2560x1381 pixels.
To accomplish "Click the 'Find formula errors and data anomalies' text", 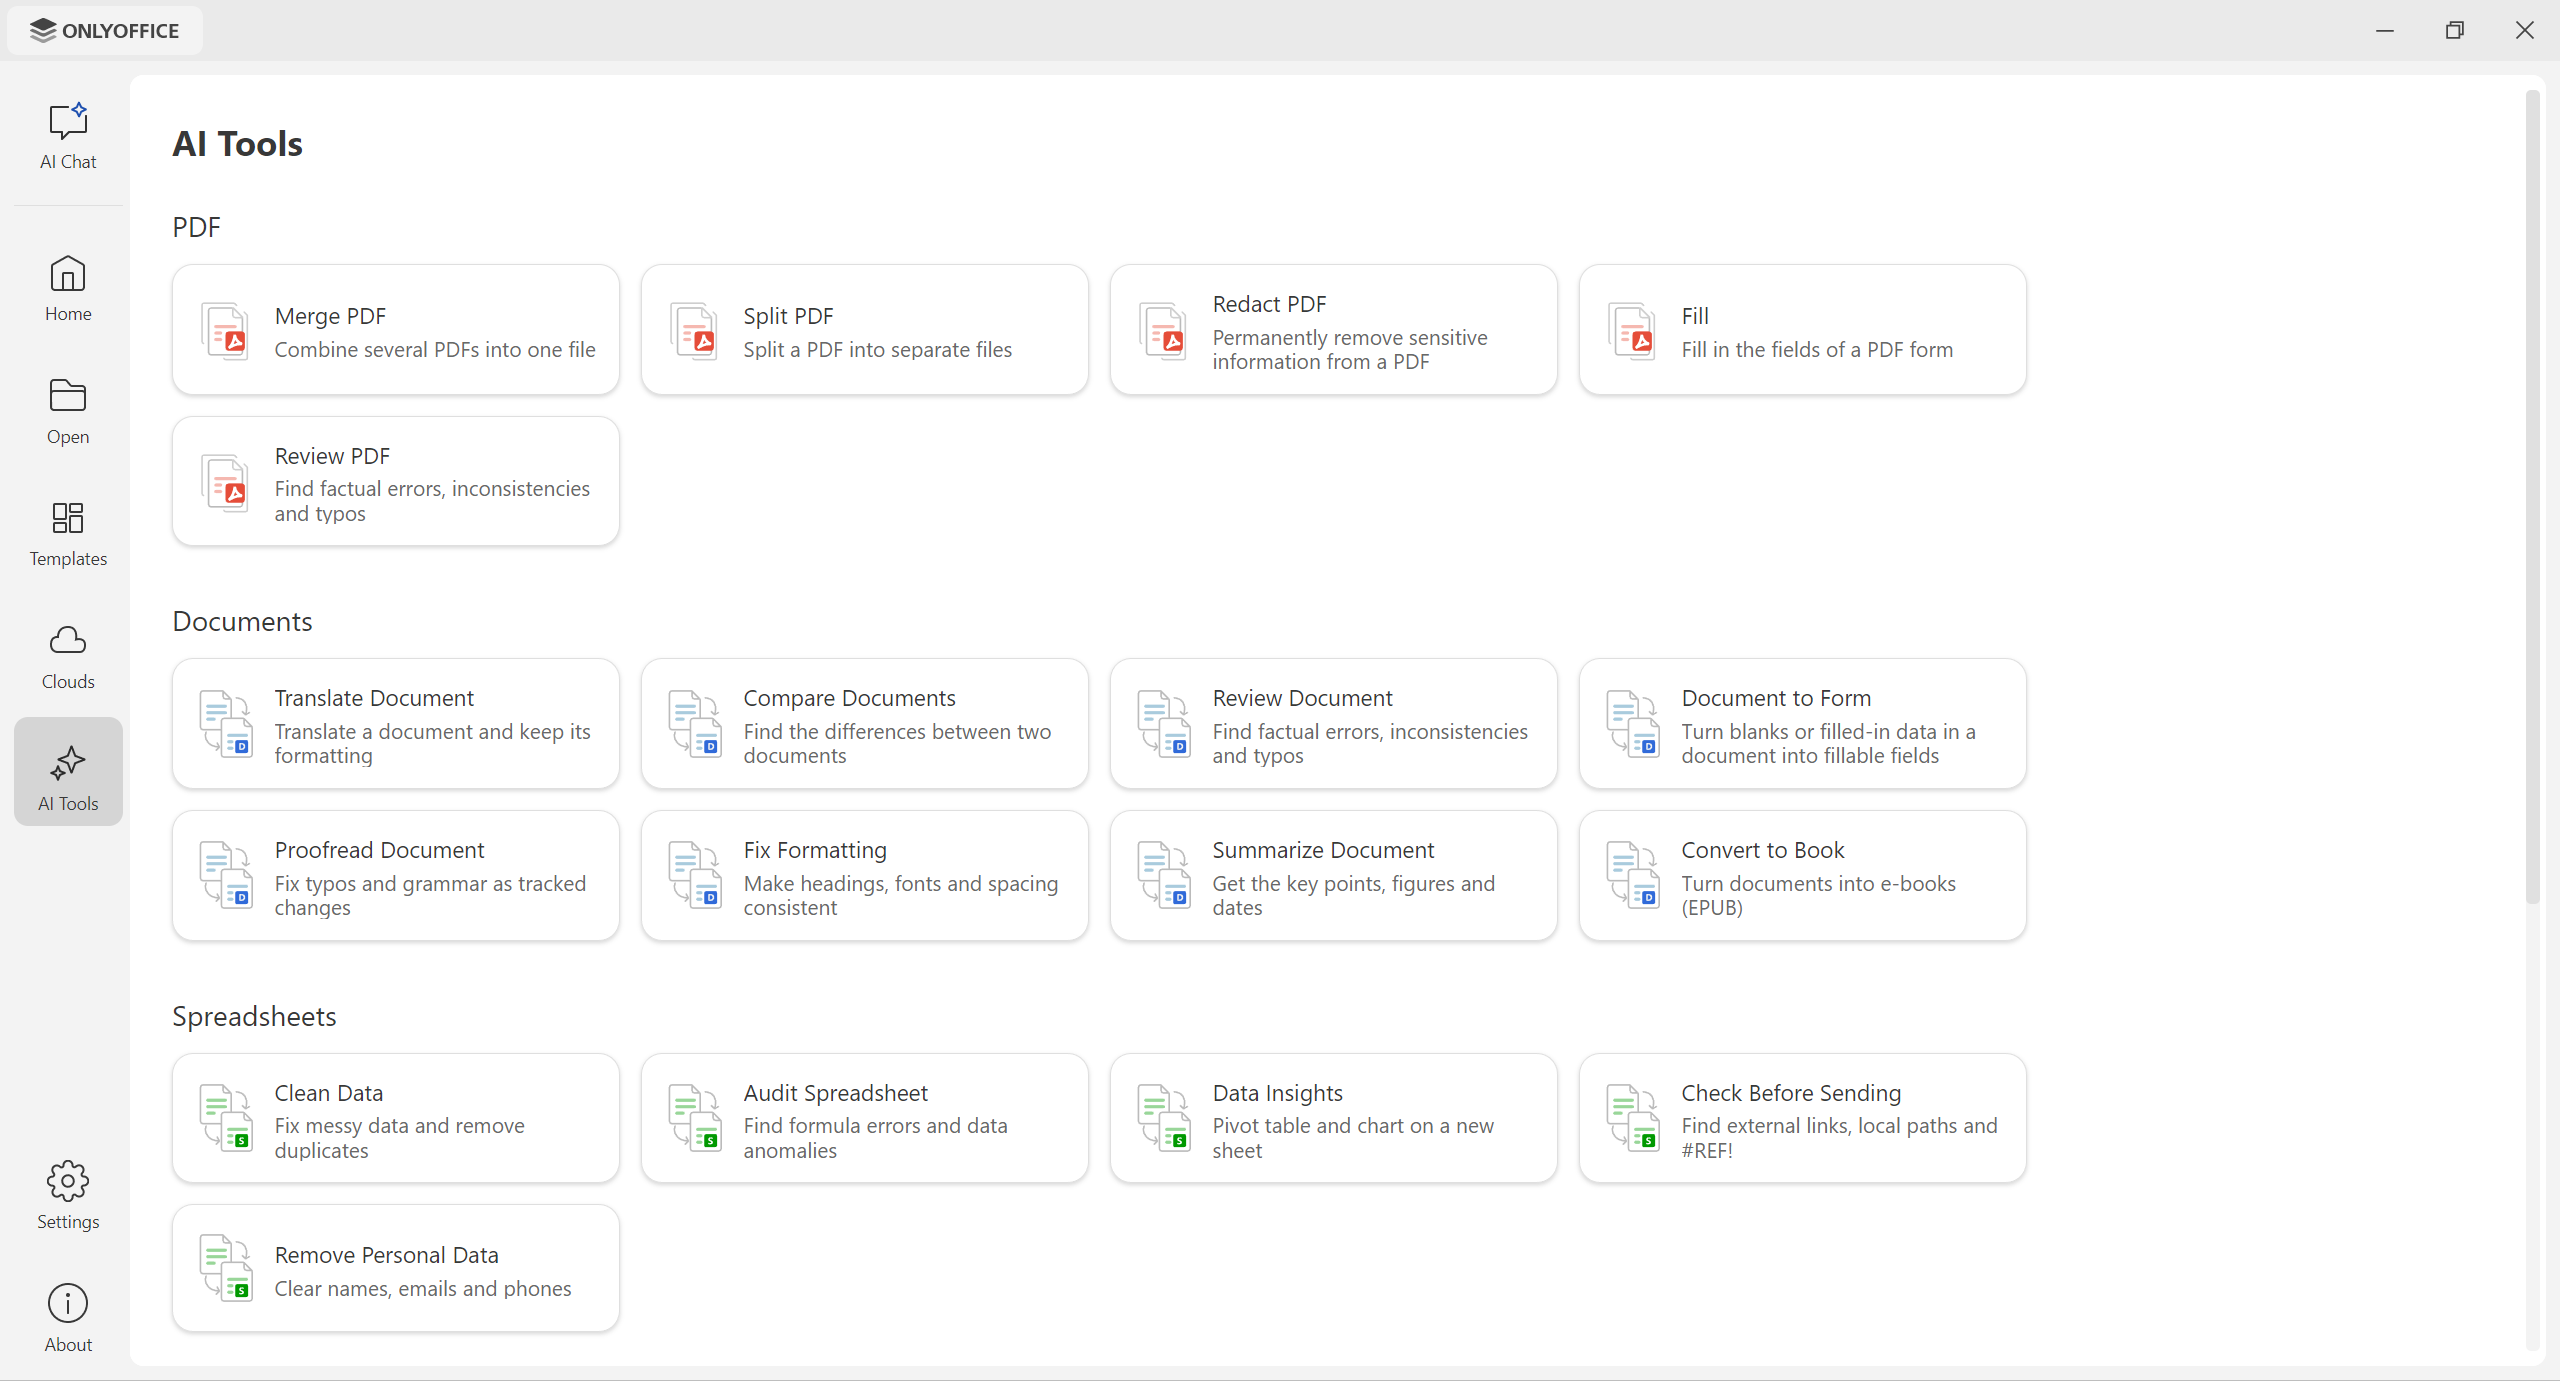I will click(876, 1138).
